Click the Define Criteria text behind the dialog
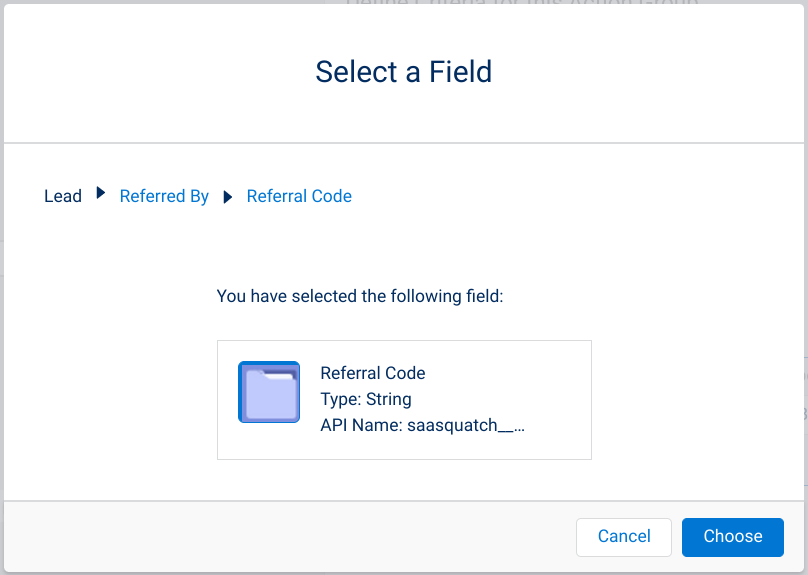This screenshot has width=808, height=575. point(523,3)
